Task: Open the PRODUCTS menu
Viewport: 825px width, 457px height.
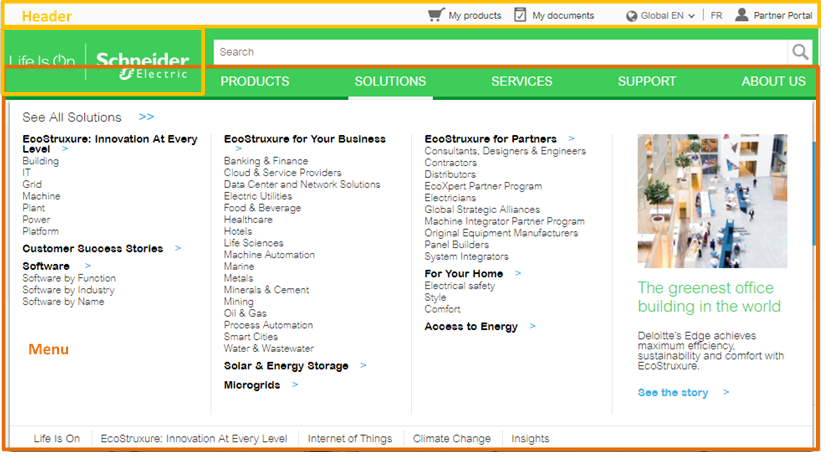Action: point(255,82)
